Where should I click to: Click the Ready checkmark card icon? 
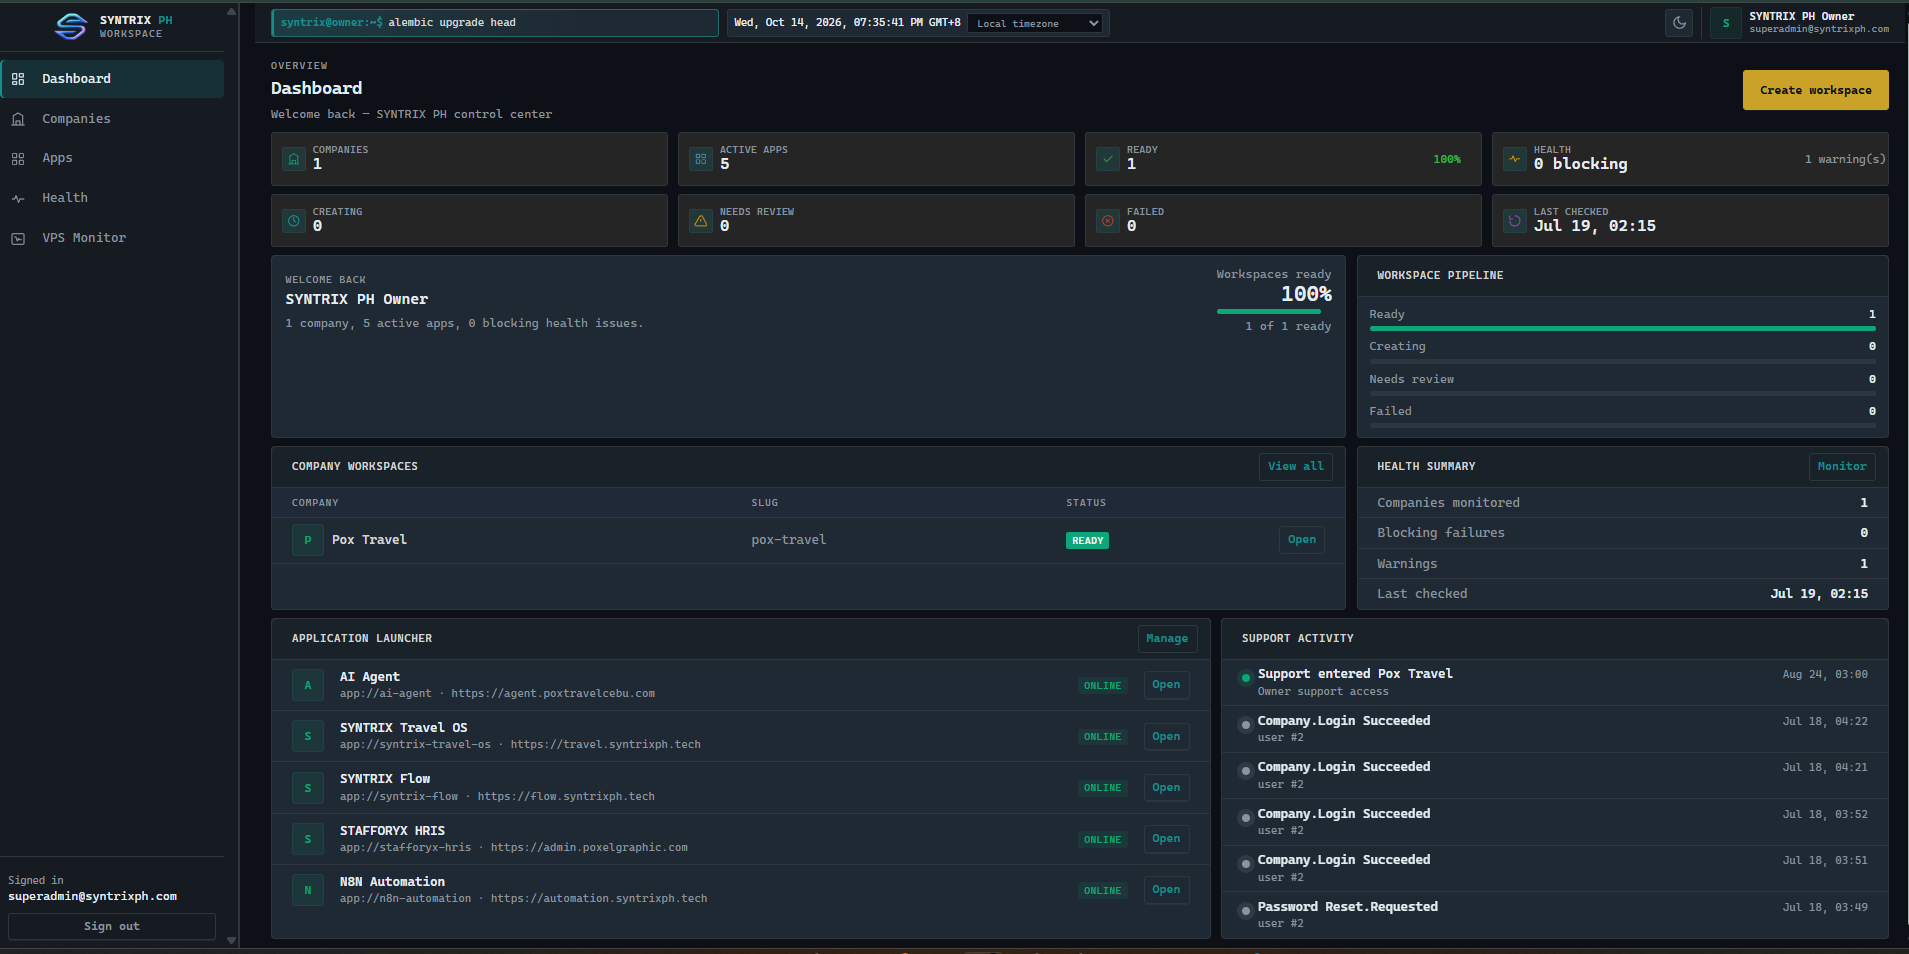(x=1108, y=159)
